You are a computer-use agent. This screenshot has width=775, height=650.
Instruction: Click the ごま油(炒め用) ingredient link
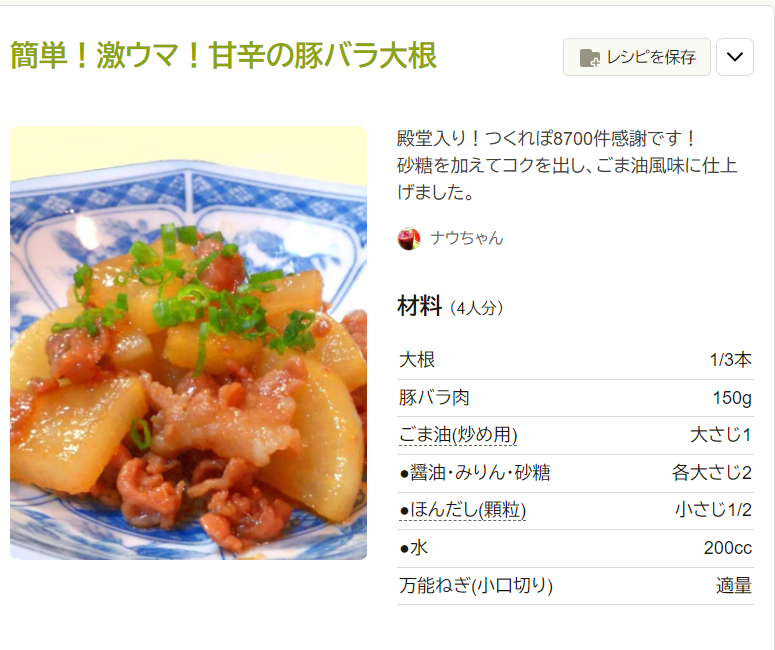coord(458,435)
